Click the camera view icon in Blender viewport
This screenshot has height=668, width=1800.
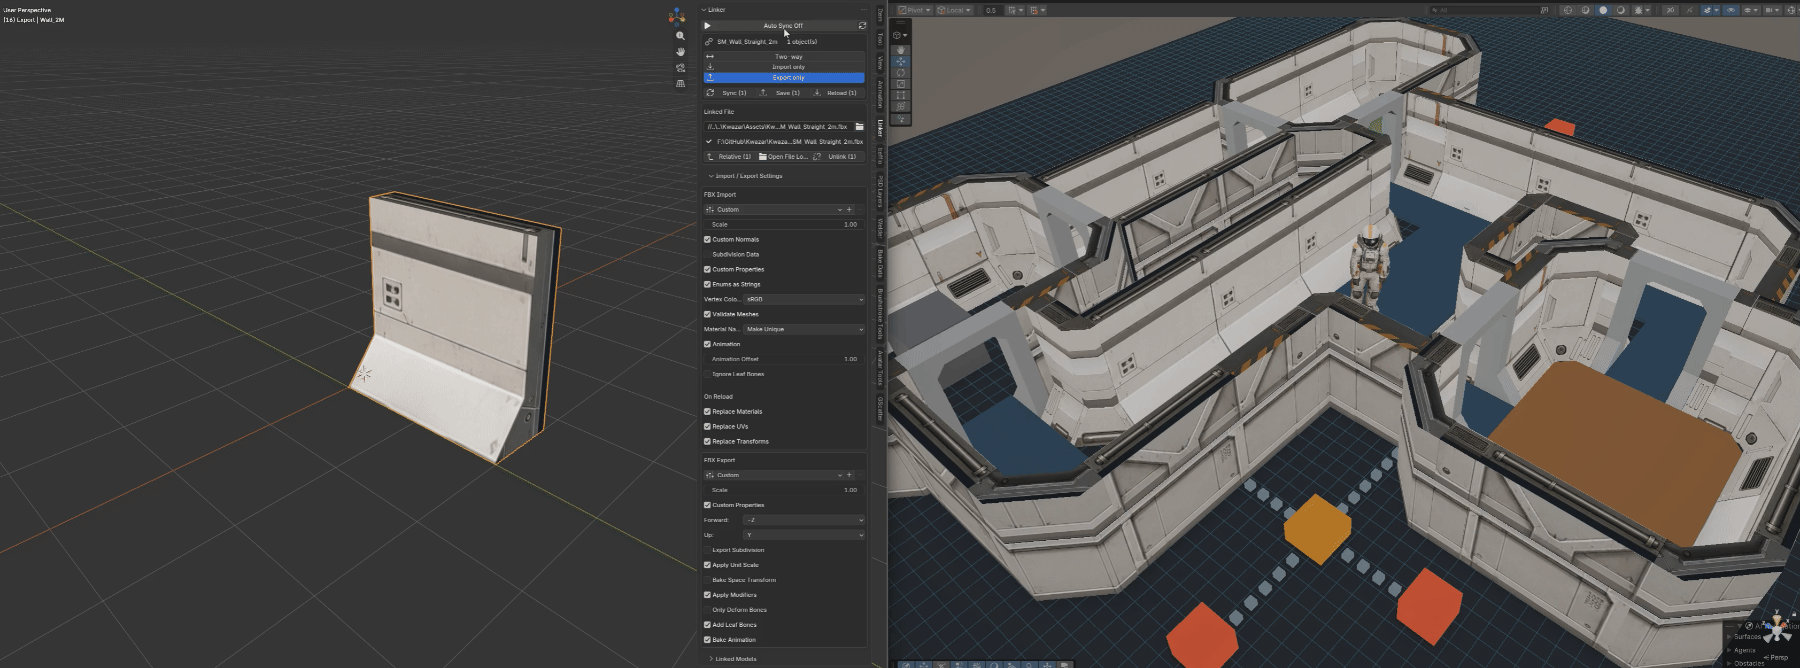point(680,68)
